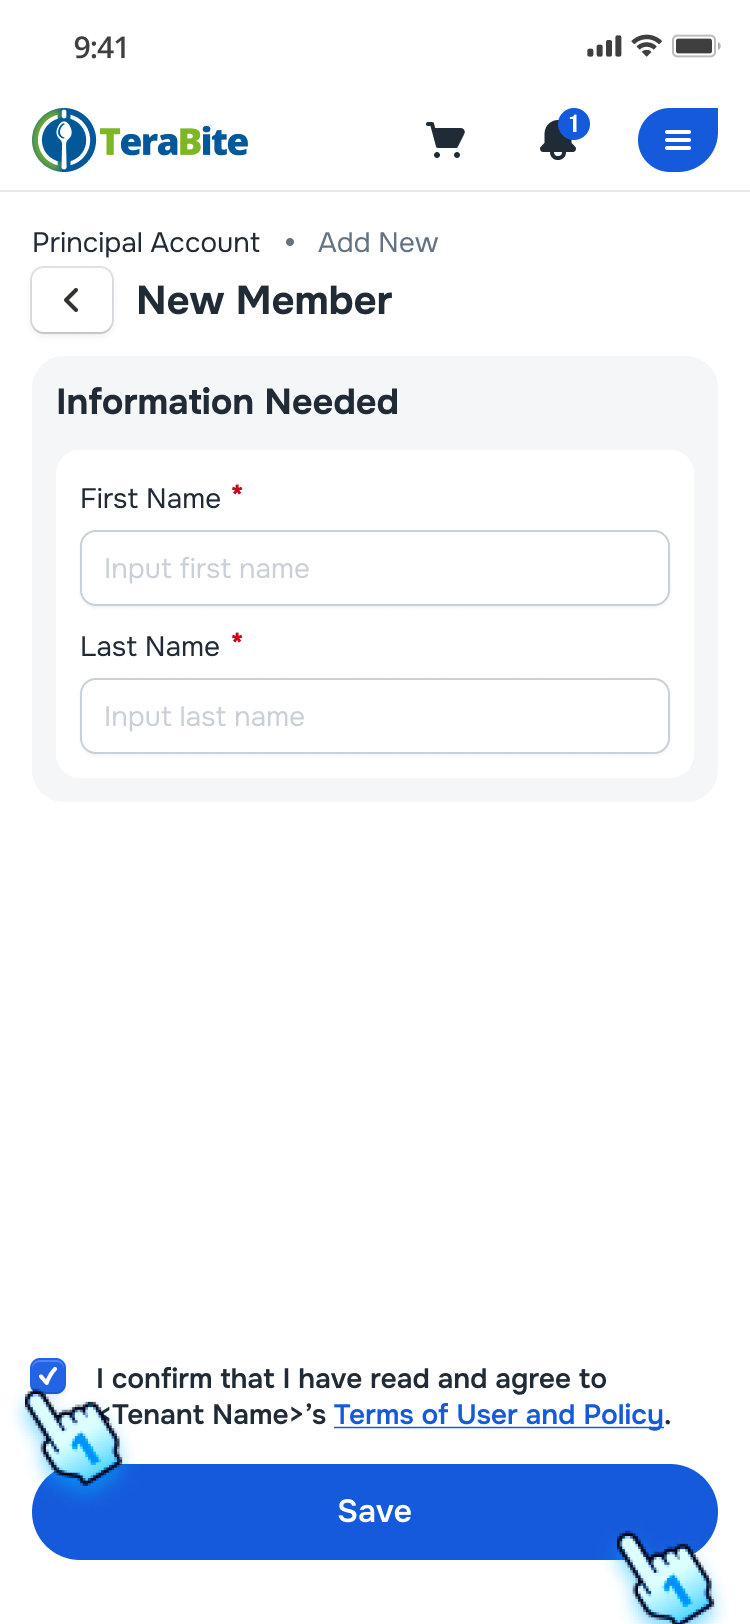Screen dimensions: 750x1624
Task: Collapse the New Member form via back arrow
Action: click(x=71, y=299)
